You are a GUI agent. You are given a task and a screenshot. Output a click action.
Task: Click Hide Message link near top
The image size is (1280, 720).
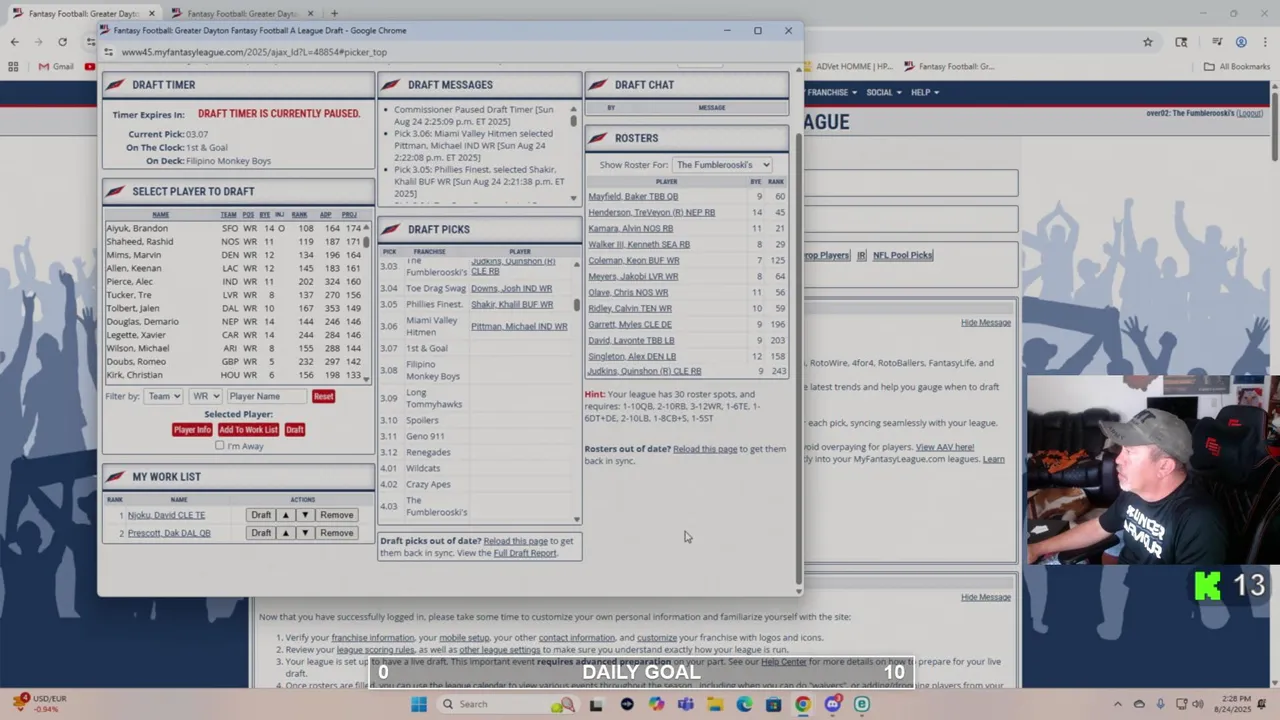click(986, 322)
